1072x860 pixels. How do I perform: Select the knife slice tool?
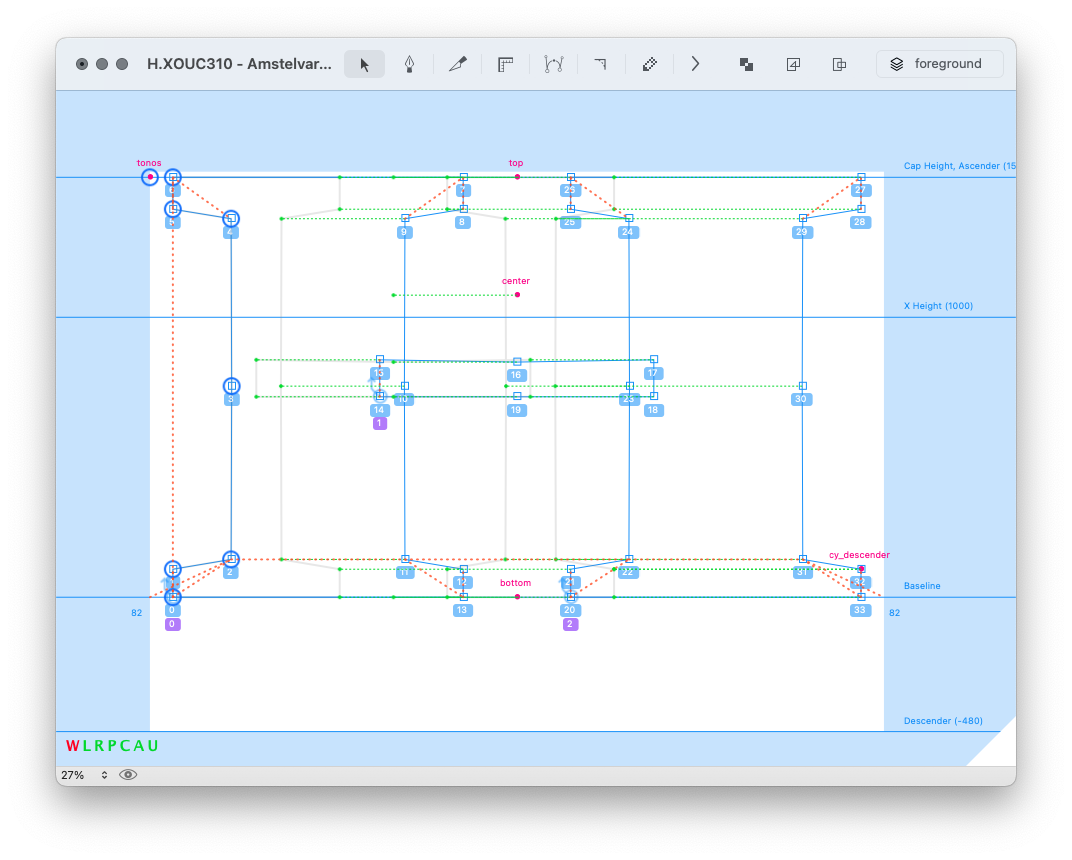457,64
